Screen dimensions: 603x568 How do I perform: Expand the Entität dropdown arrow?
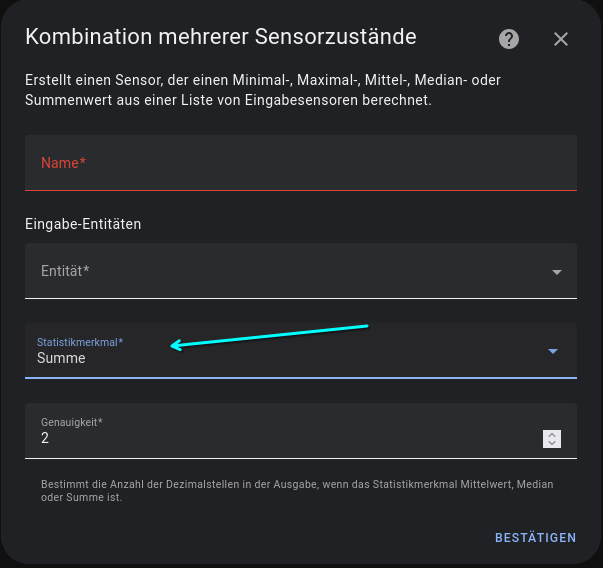coord(557,271)
